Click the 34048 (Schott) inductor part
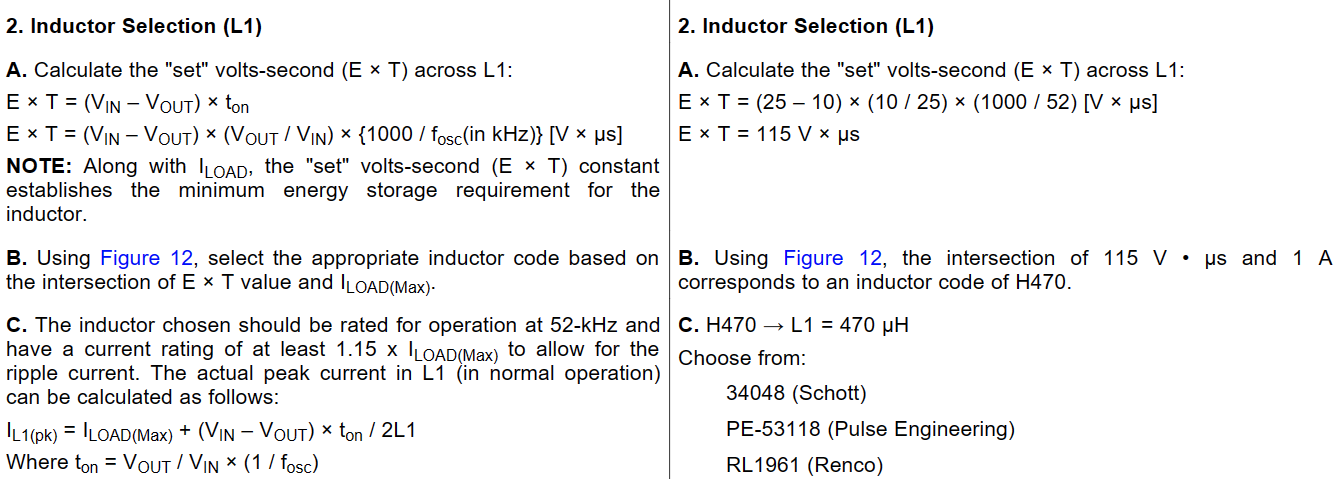1341x479 pixels. click(796, 393)
